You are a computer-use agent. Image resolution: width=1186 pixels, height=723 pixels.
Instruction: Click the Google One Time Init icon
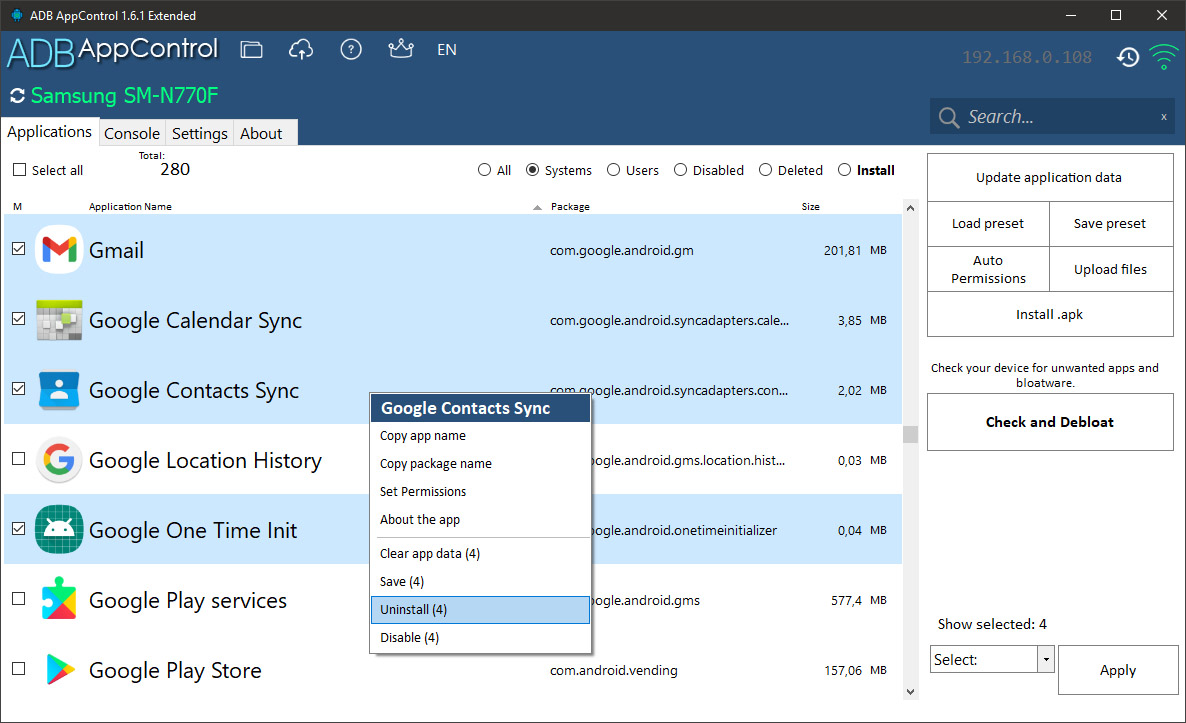[x=59, y=529]
